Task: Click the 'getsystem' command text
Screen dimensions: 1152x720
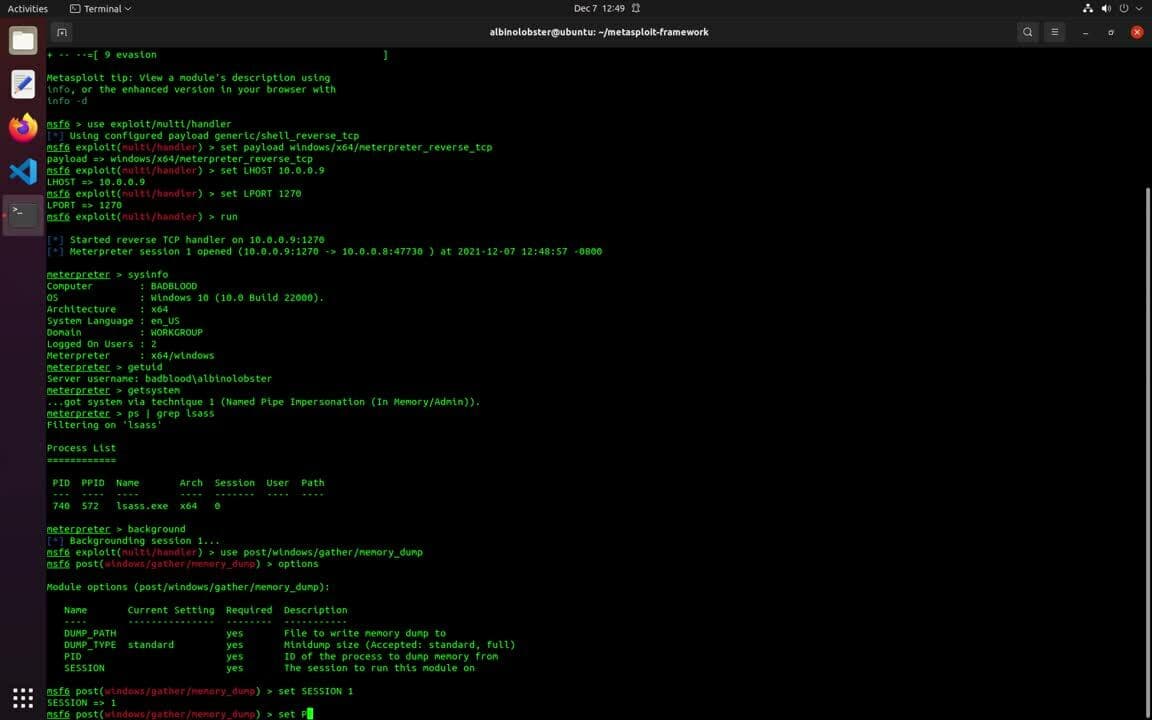Action: point(153,390)
